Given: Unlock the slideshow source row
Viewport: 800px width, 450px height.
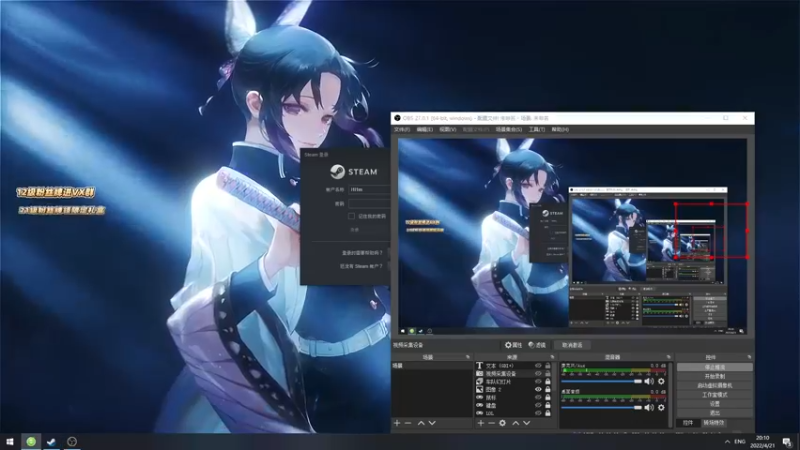Looking at the screenshot, I should click(x=548, y=382).
